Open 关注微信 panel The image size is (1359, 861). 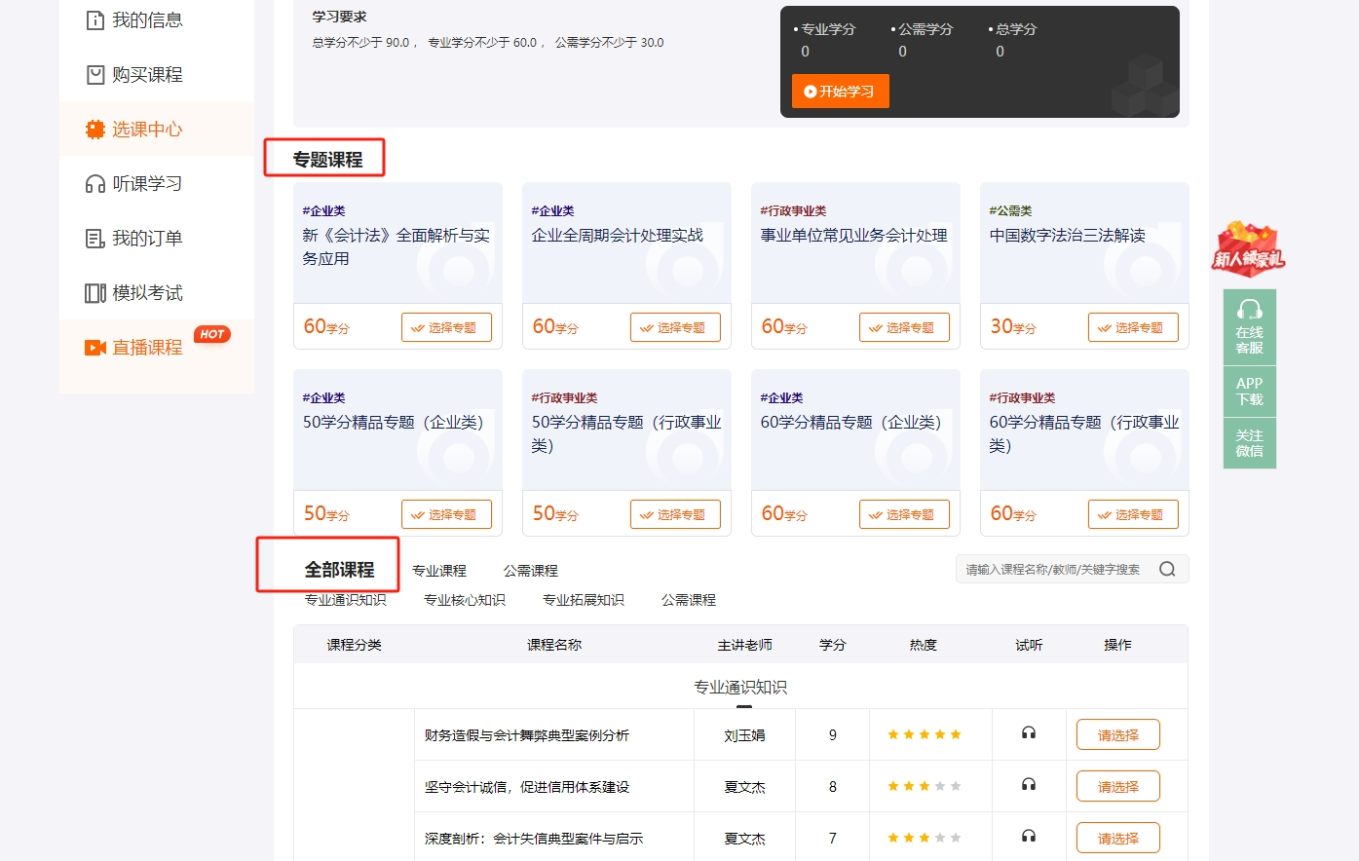click(x=1249, y=443)
